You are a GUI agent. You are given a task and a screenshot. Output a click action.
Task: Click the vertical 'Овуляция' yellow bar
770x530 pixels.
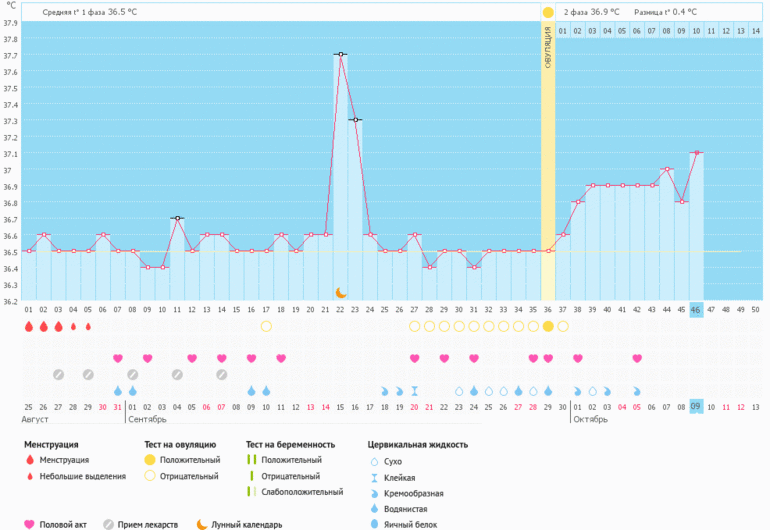(x=547, y=150)
